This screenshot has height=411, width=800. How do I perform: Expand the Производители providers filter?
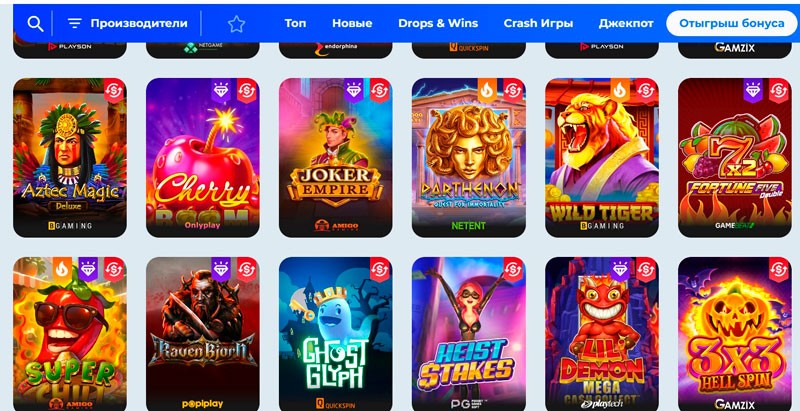coord(128,23)
